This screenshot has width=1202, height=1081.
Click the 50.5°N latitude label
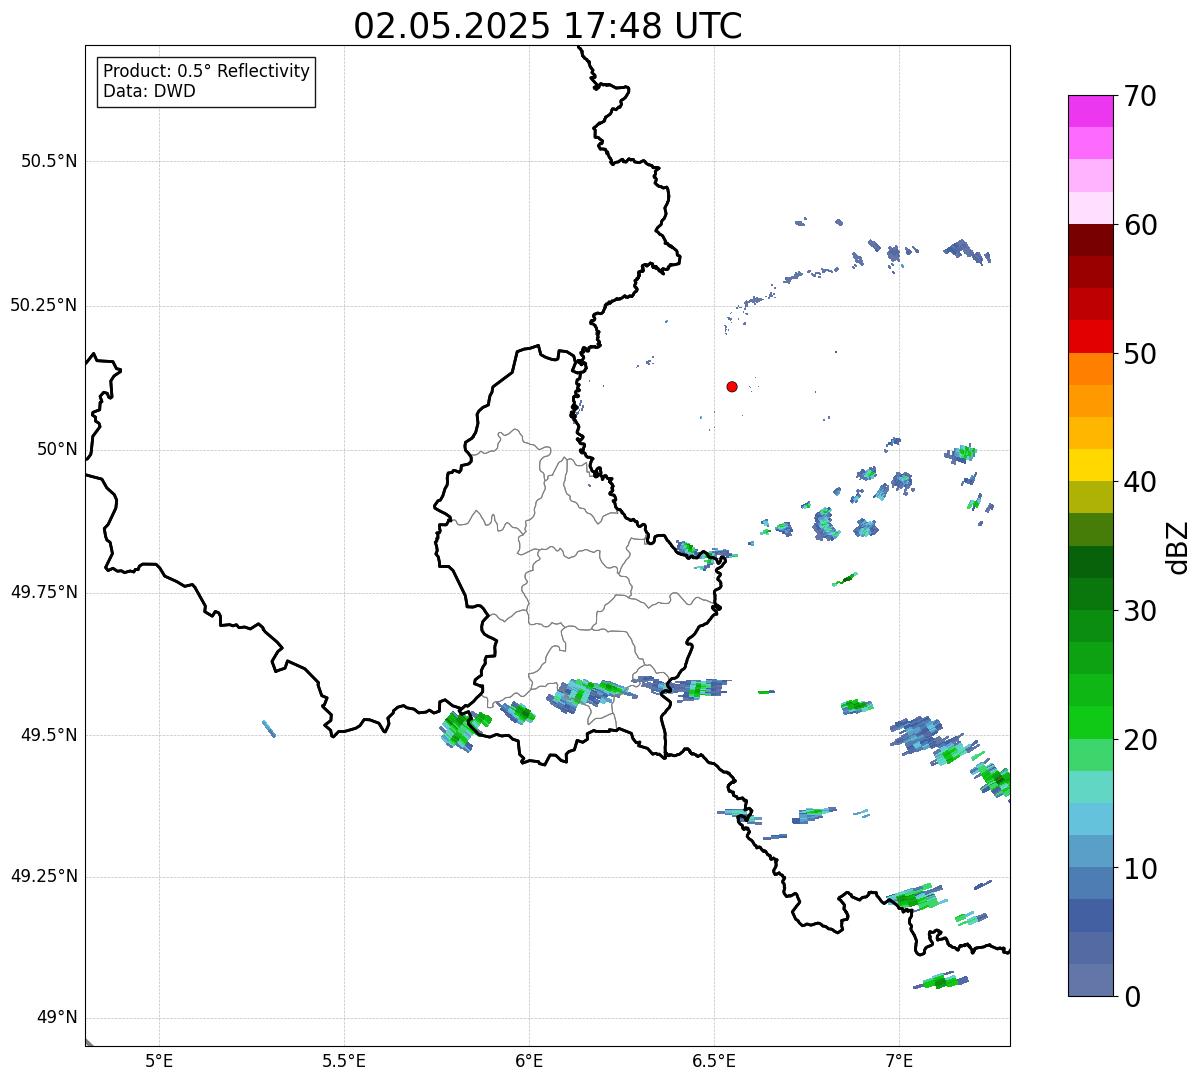(x=49, y=161)
